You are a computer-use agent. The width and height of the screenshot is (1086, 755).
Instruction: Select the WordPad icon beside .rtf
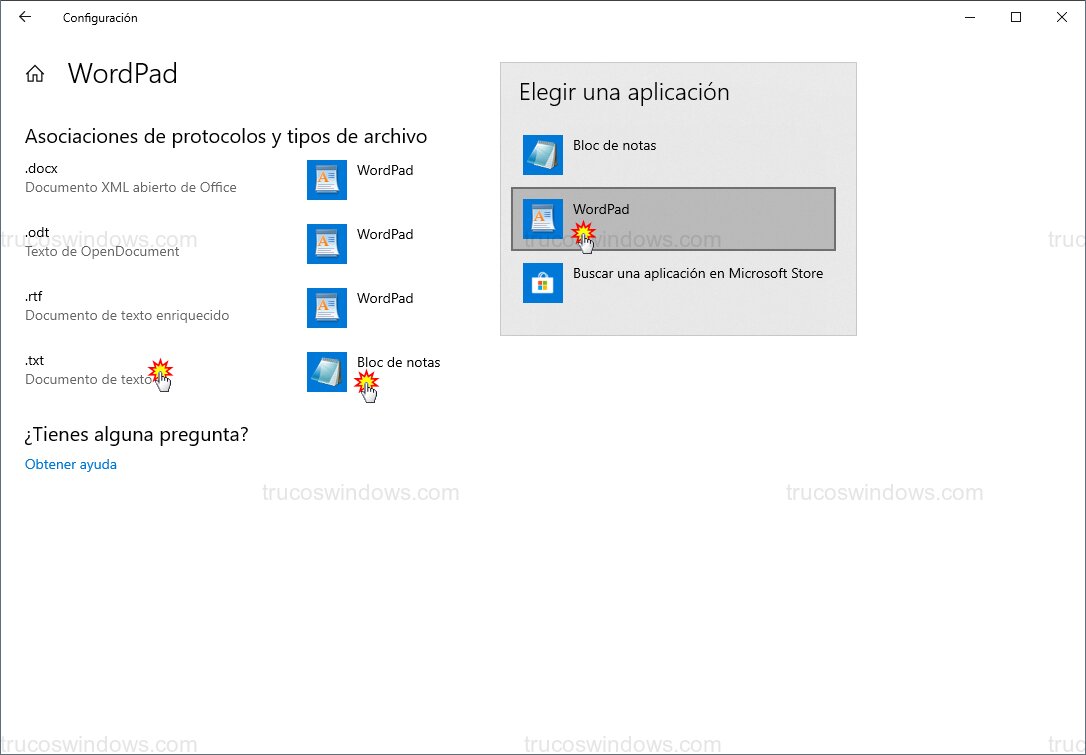(x=326, y=308)
